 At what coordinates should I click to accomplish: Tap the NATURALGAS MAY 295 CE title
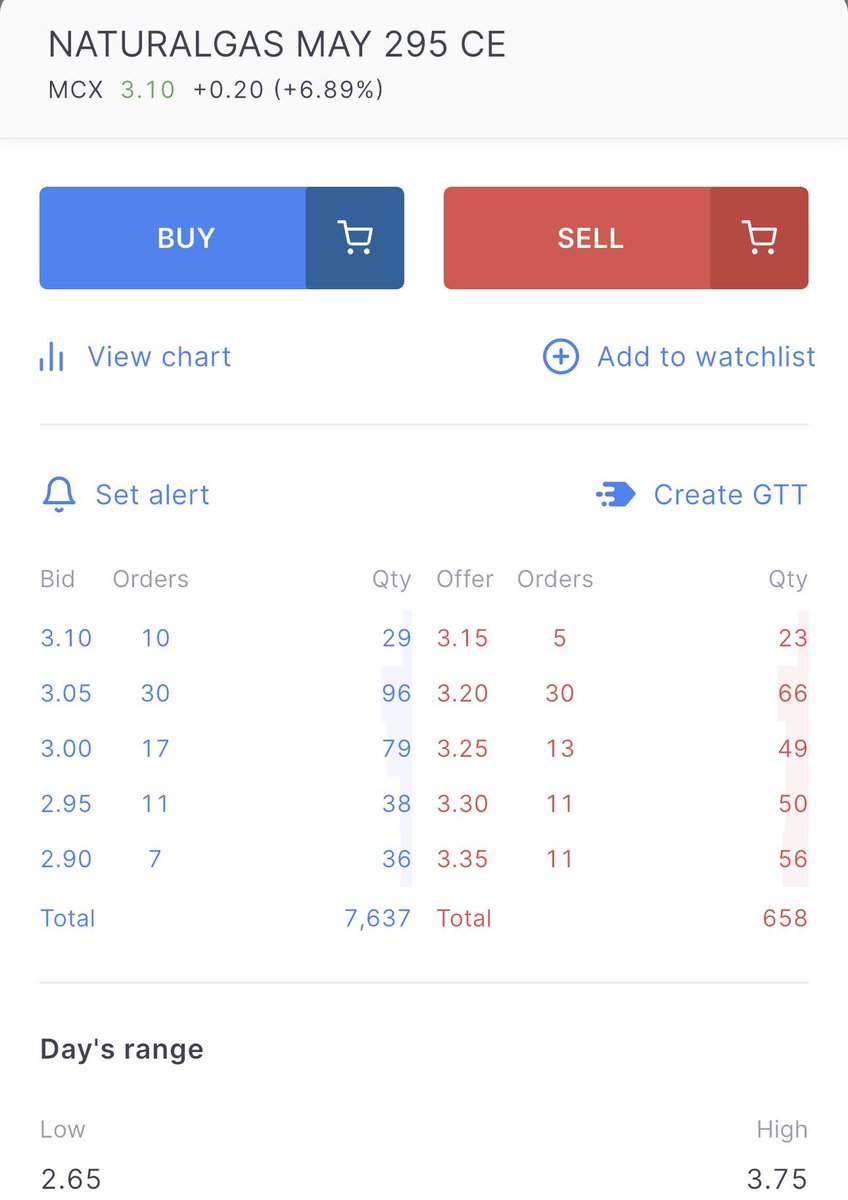pos(277,45)
